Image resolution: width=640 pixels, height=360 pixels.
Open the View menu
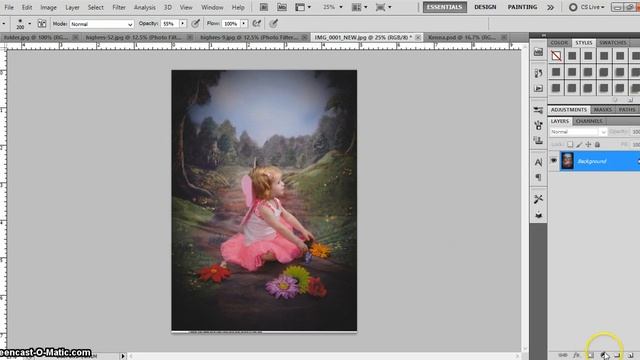tap(186, 7)
